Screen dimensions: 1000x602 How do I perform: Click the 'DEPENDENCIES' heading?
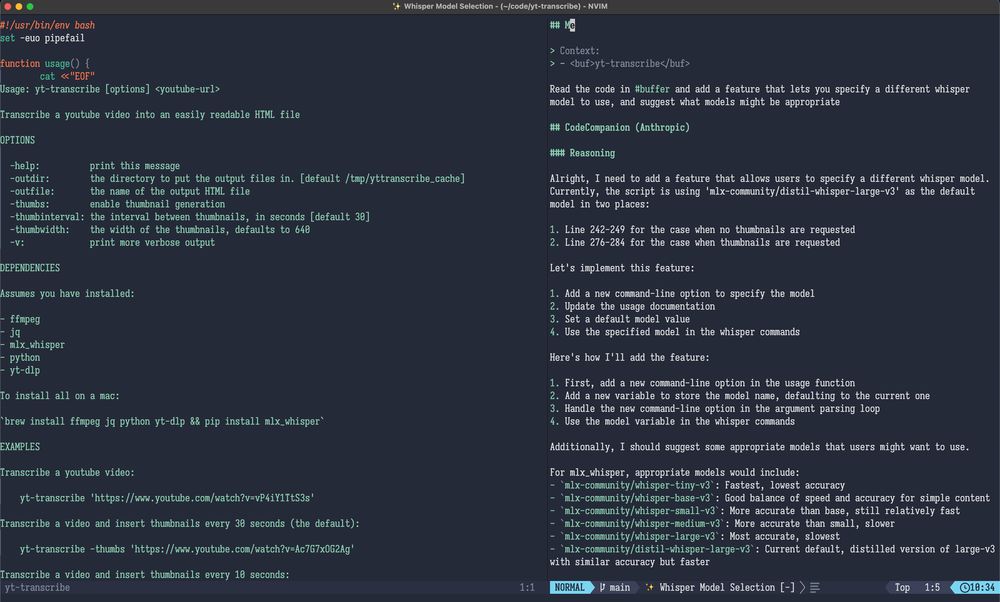(30, 268)
